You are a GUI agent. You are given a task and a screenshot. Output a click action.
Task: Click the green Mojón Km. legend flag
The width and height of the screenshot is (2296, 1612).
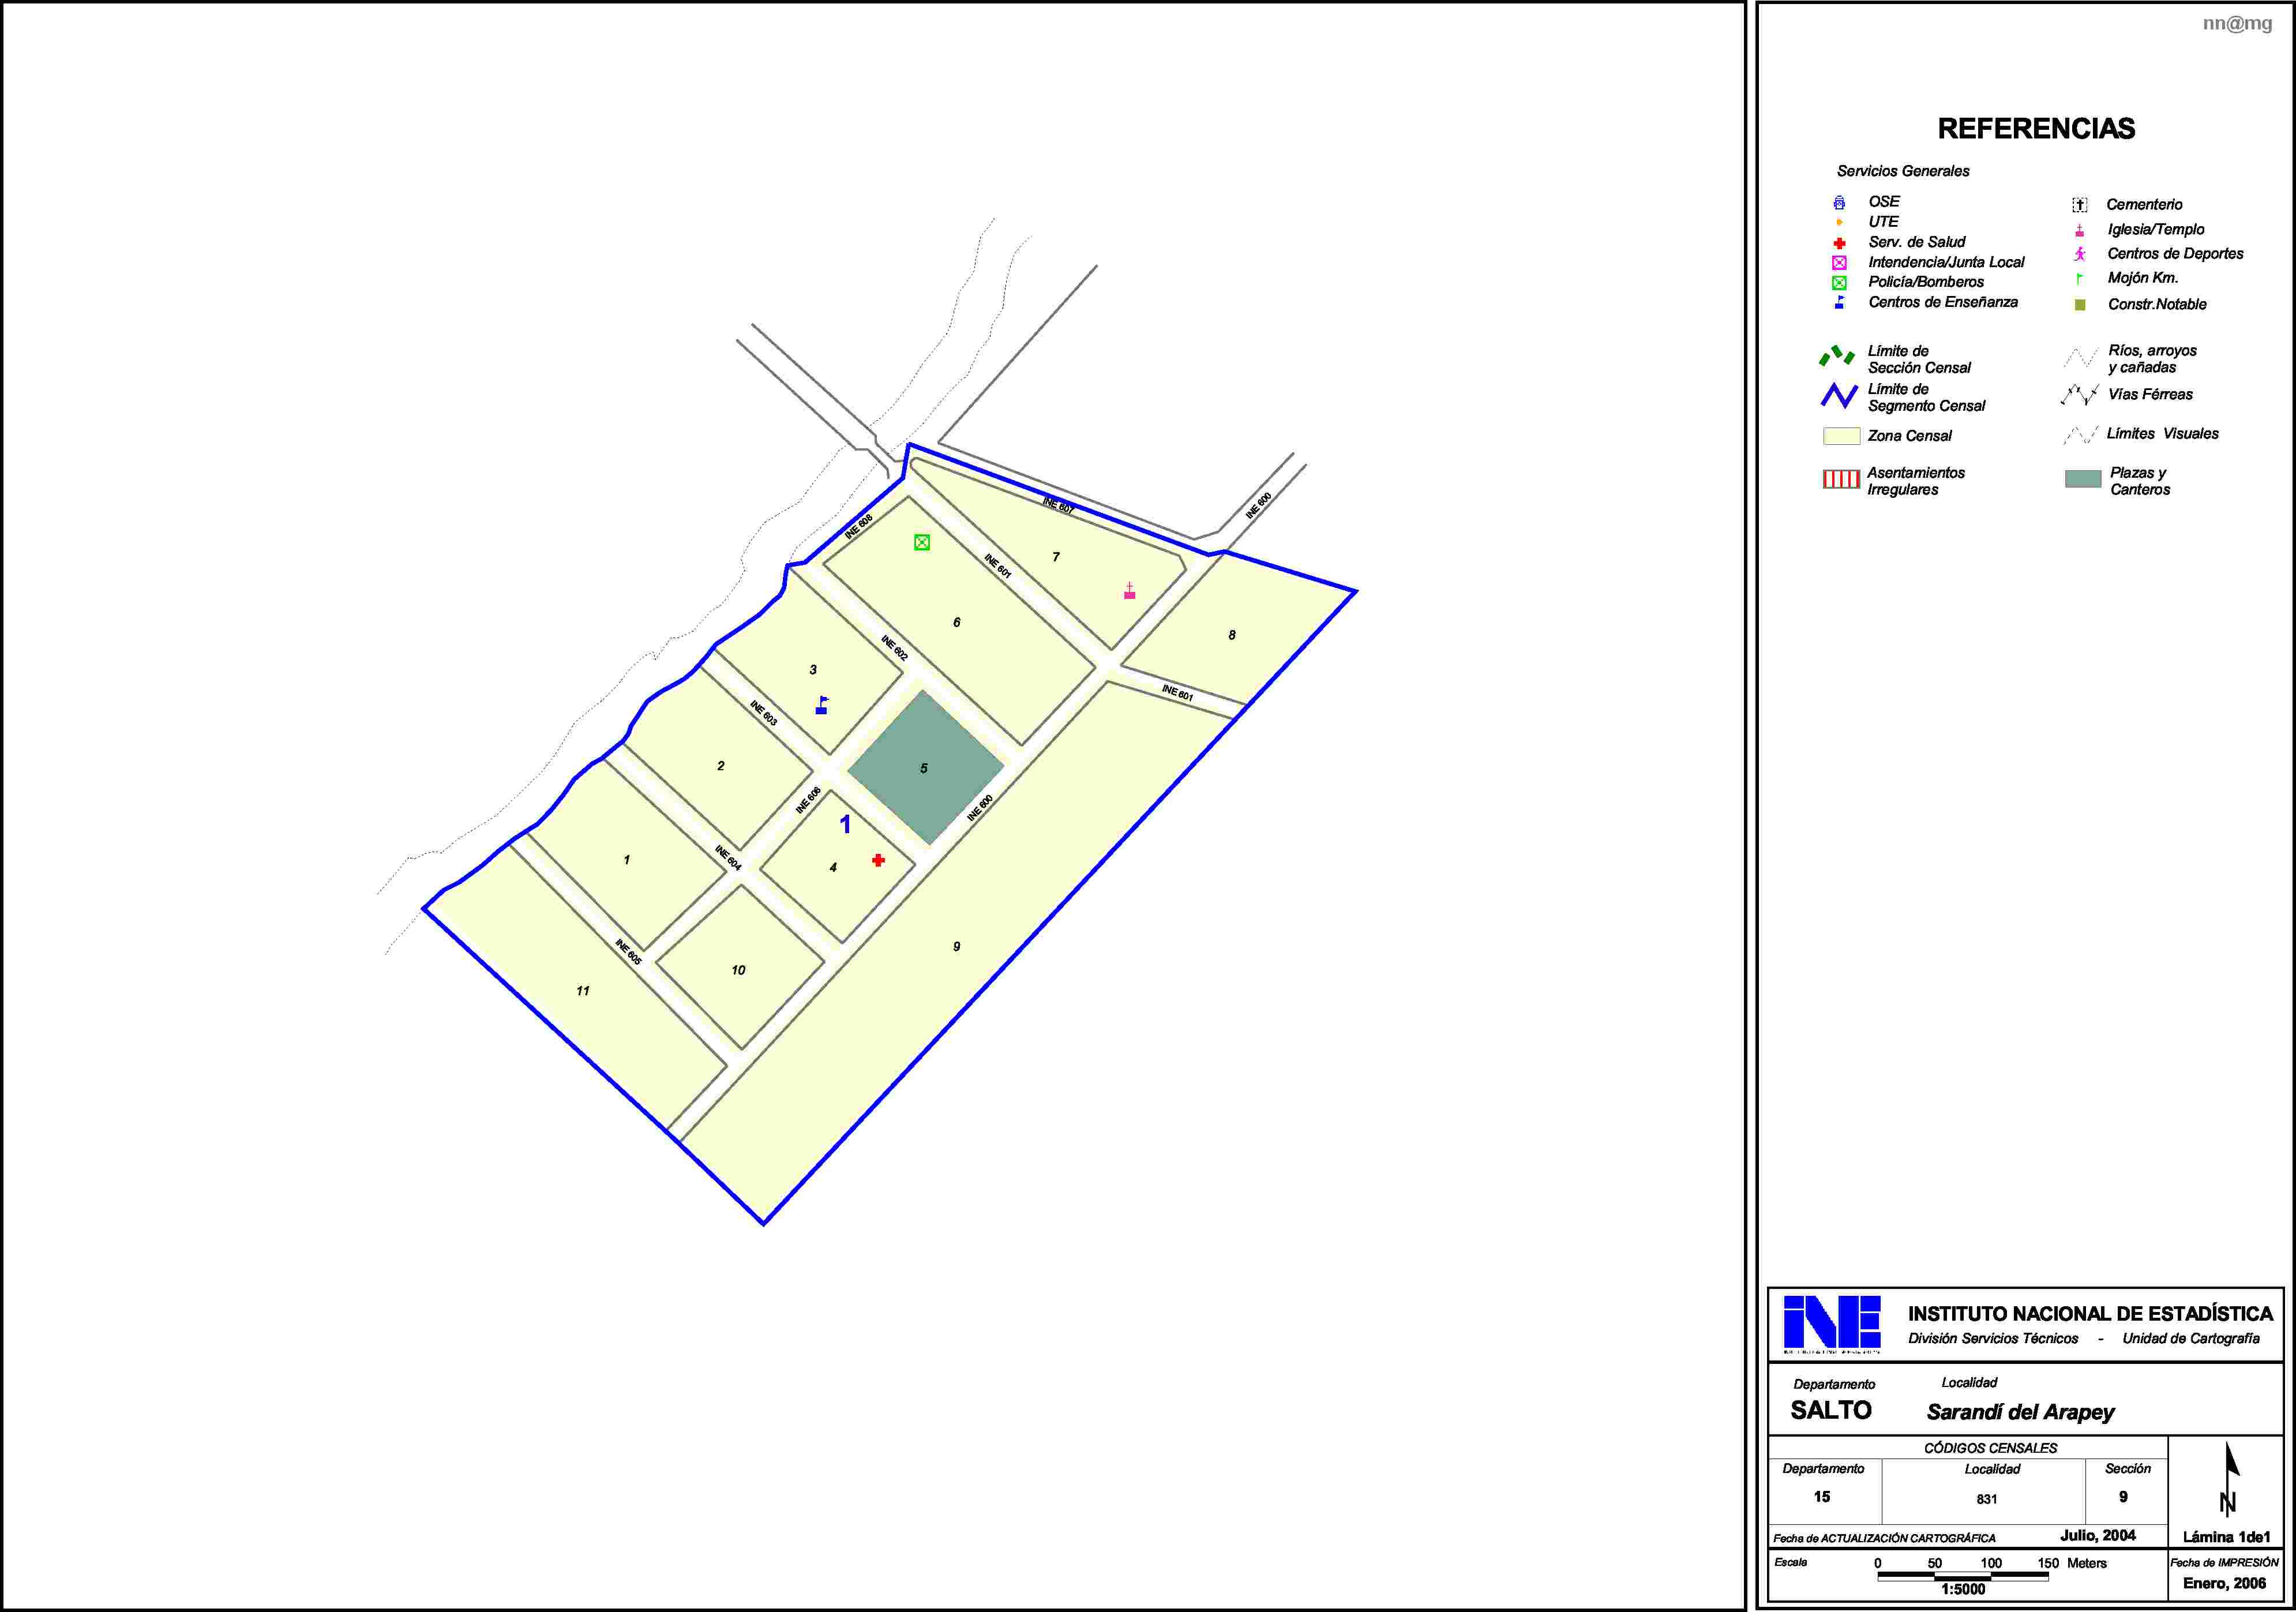click(x=2079, y=279)
